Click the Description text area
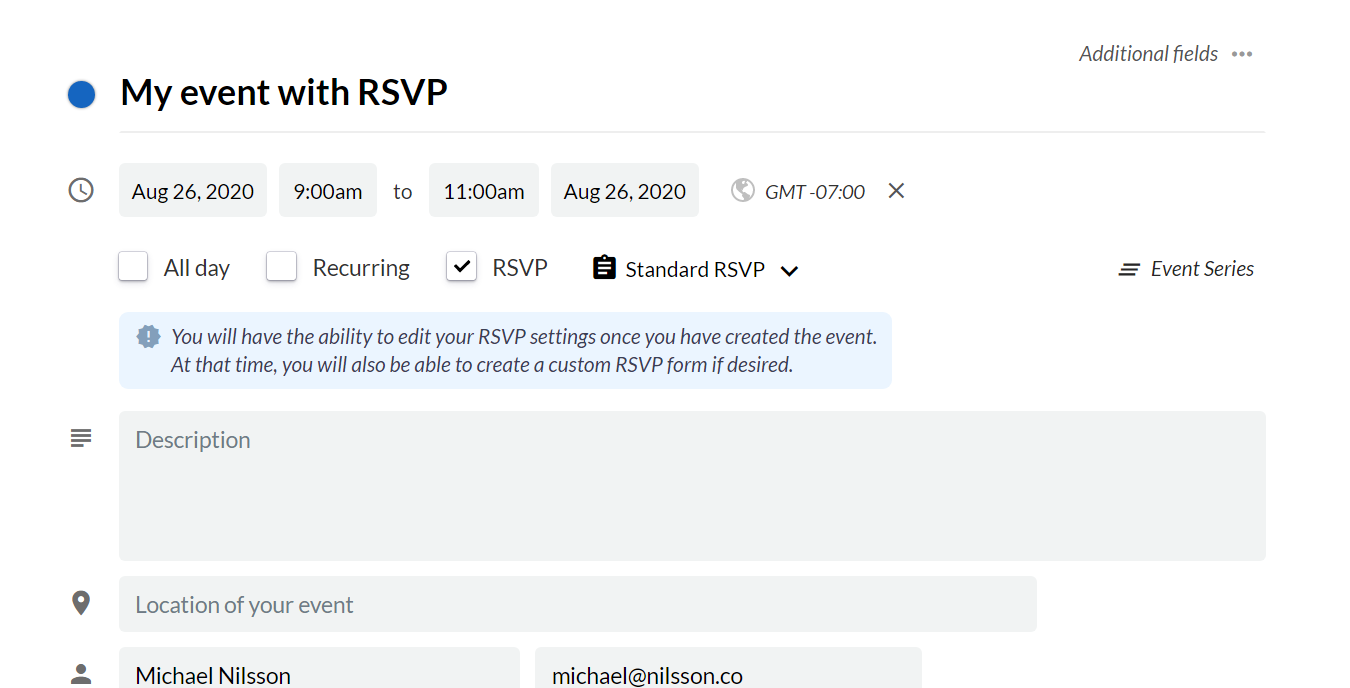1350x688 pixels. (692, 486)
